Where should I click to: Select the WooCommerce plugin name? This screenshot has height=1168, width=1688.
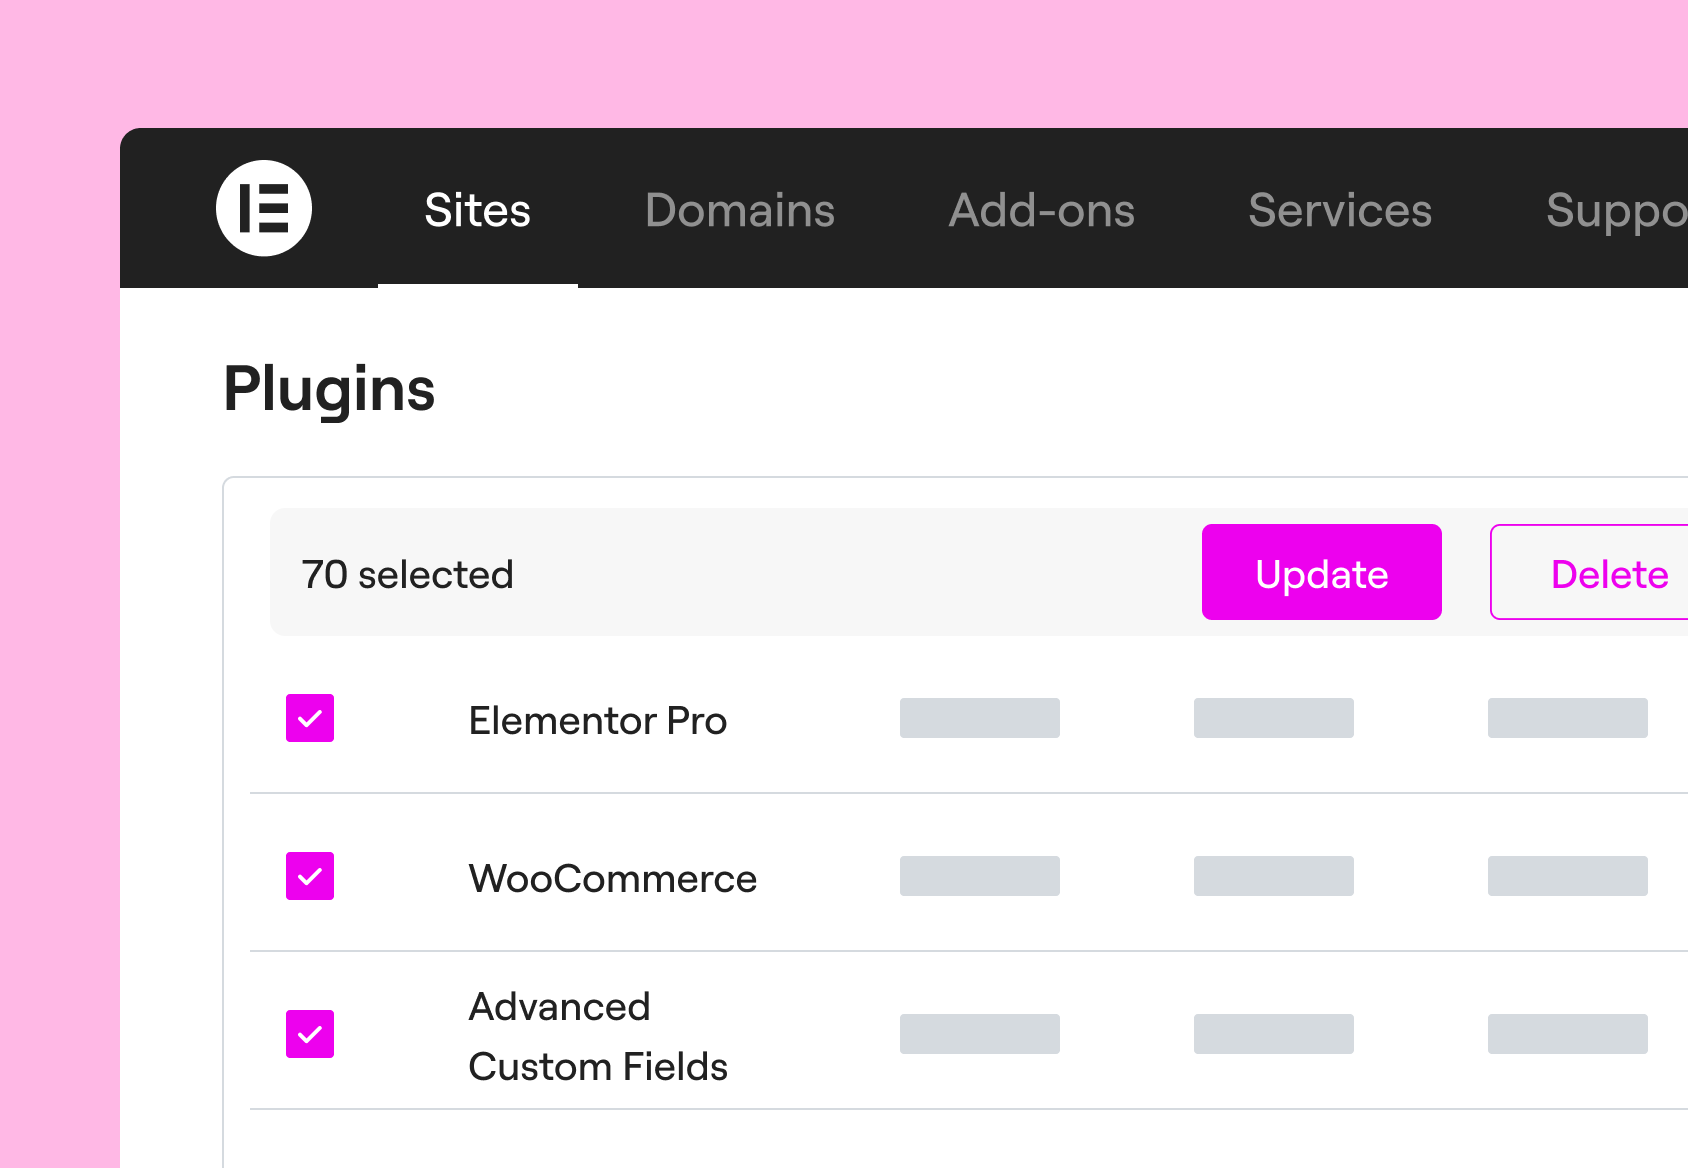point(613,878)
